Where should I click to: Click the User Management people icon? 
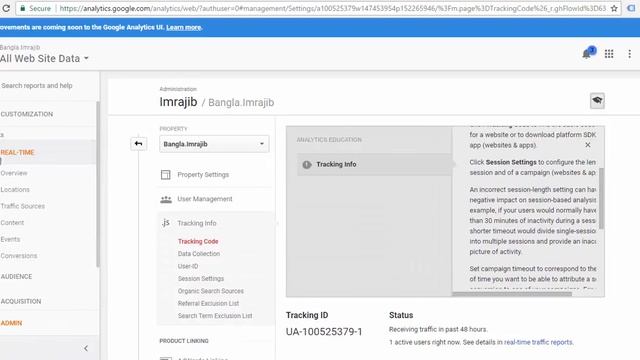pyautogui.click(x=166, y=199)
